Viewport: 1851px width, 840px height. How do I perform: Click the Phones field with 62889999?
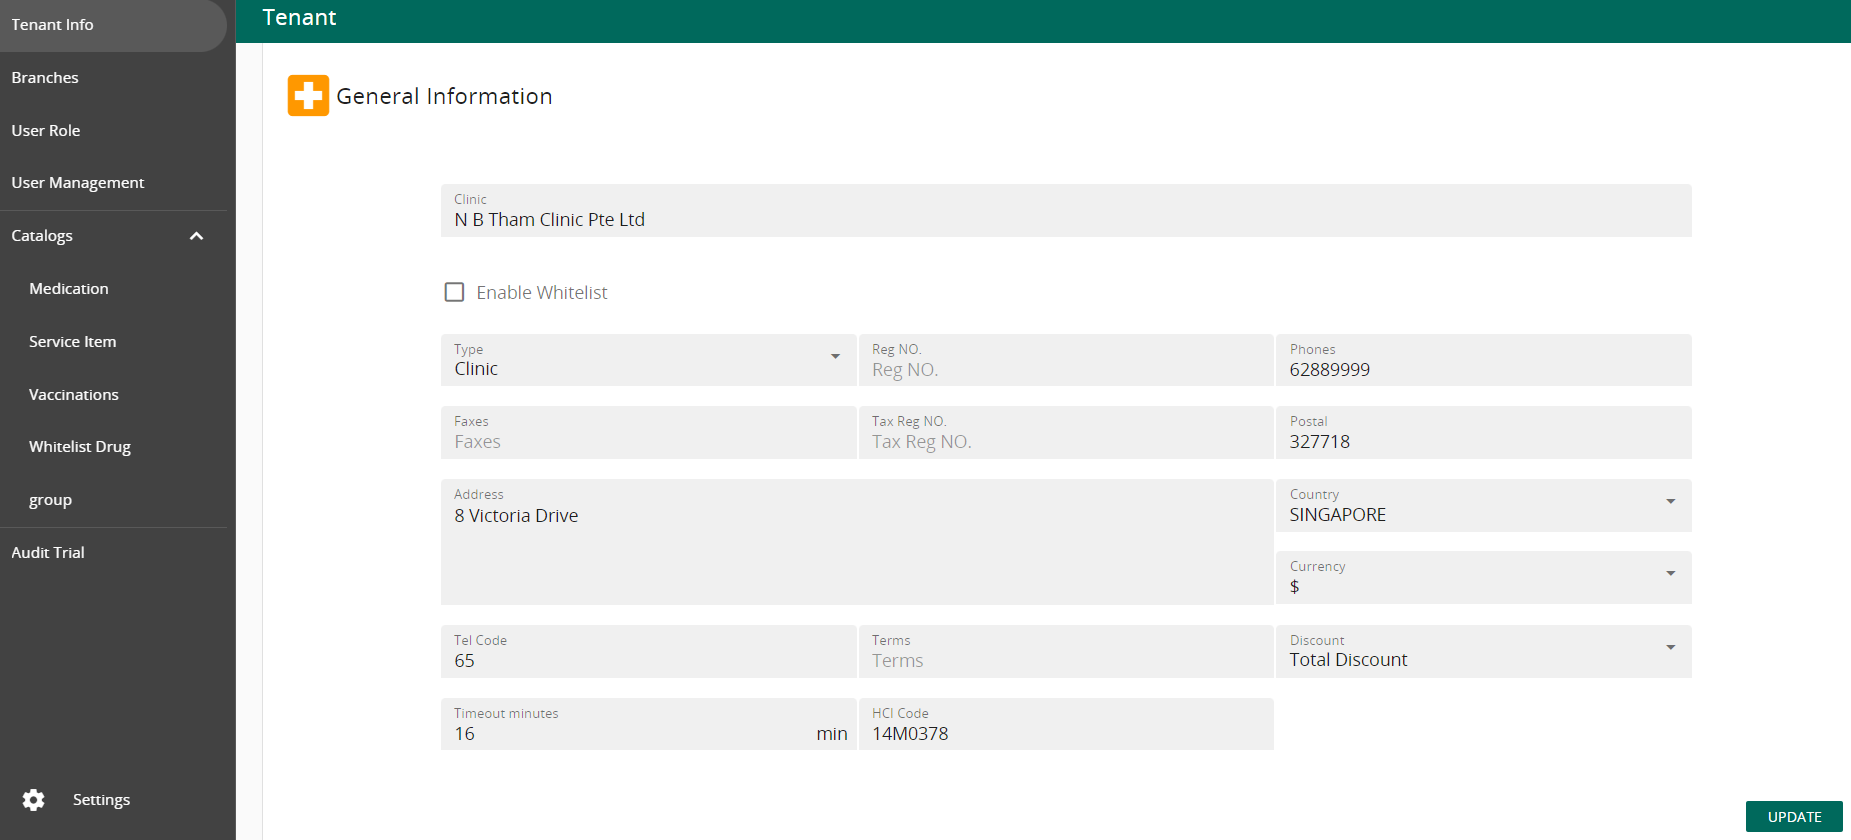pos(1483,360)
